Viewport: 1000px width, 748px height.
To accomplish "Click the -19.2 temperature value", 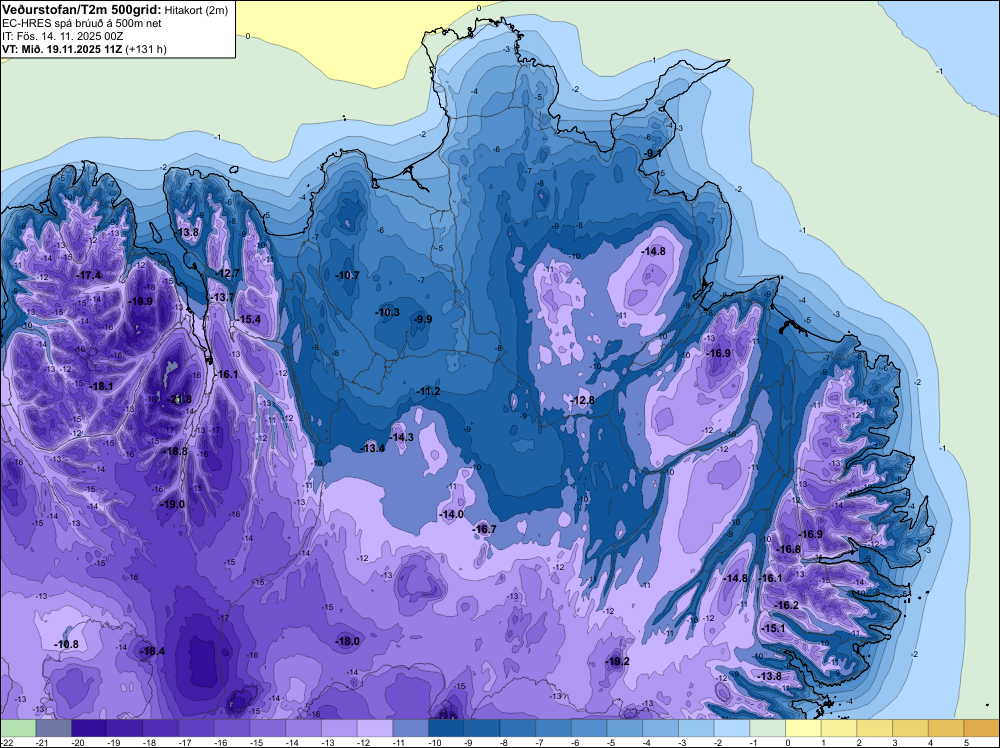I will (x=617, y=661).
